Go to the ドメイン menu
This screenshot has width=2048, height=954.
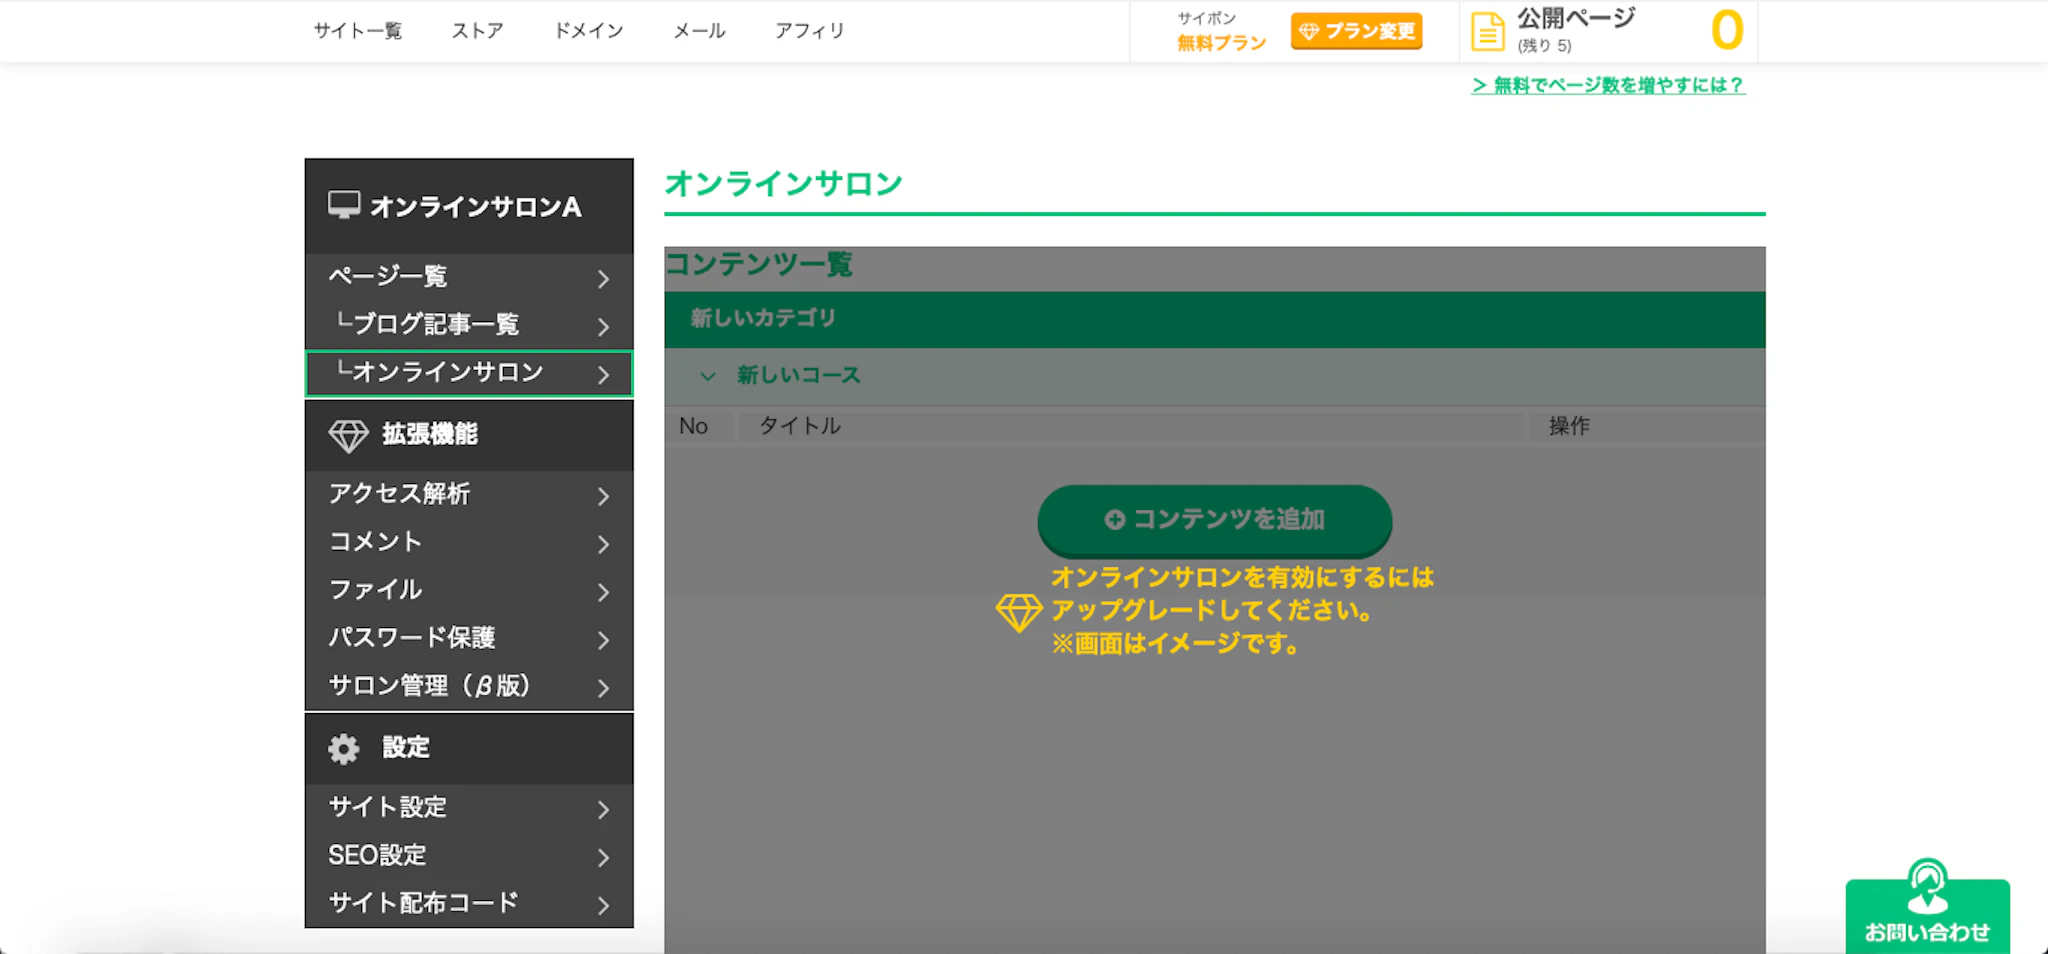588,31
